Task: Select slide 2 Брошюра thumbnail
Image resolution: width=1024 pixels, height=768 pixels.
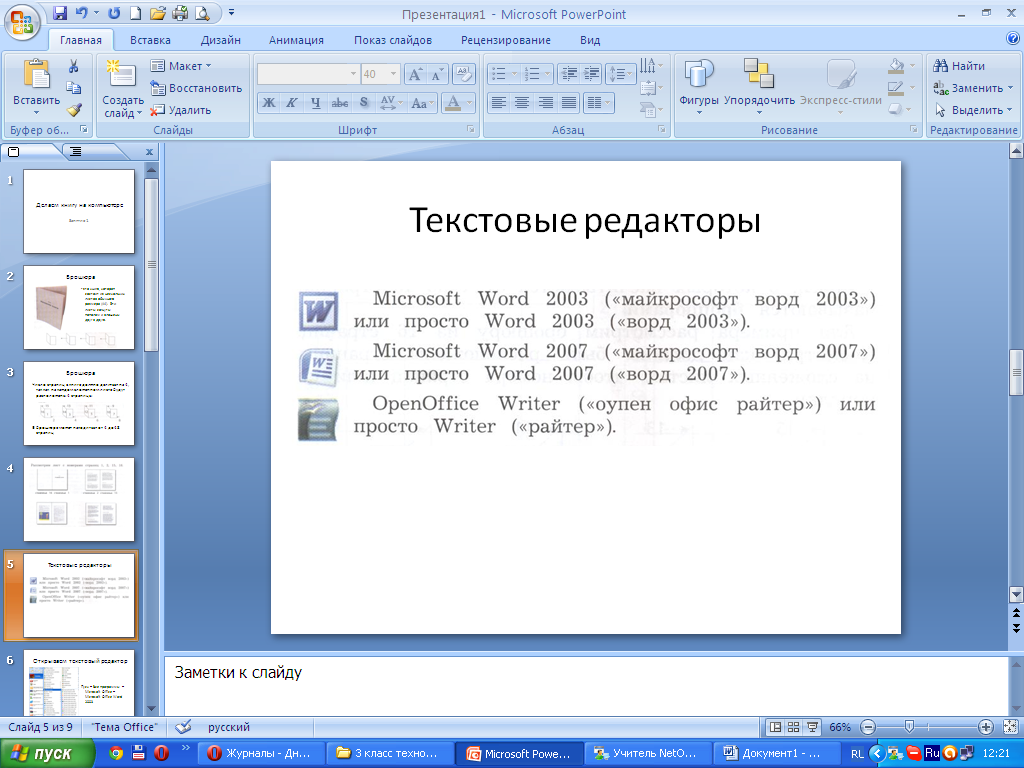Action: (79, 307)
